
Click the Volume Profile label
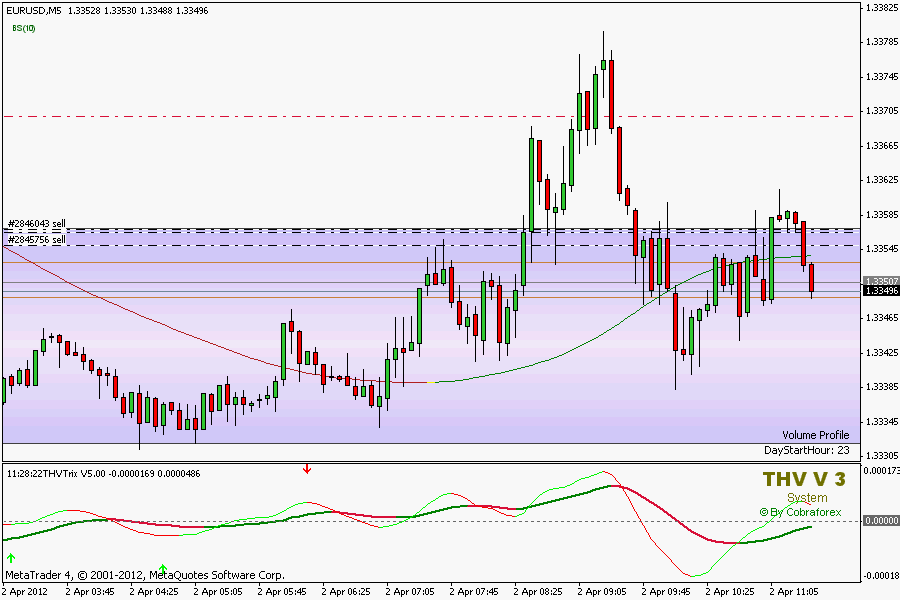click(815, 435)
